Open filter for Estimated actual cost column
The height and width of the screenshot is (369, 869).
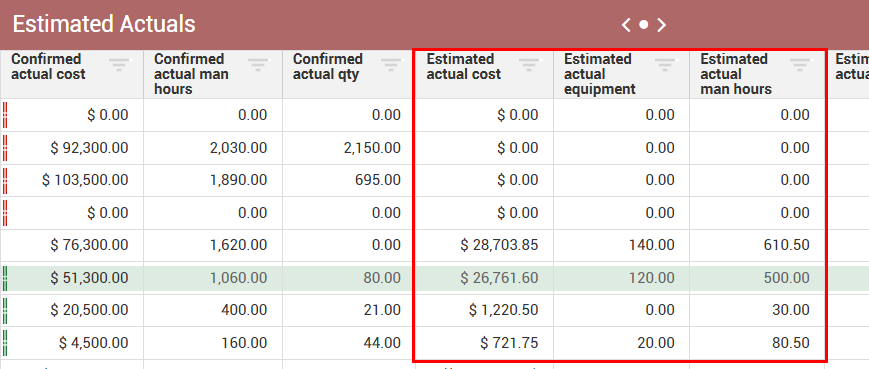[x=529, y=65]
